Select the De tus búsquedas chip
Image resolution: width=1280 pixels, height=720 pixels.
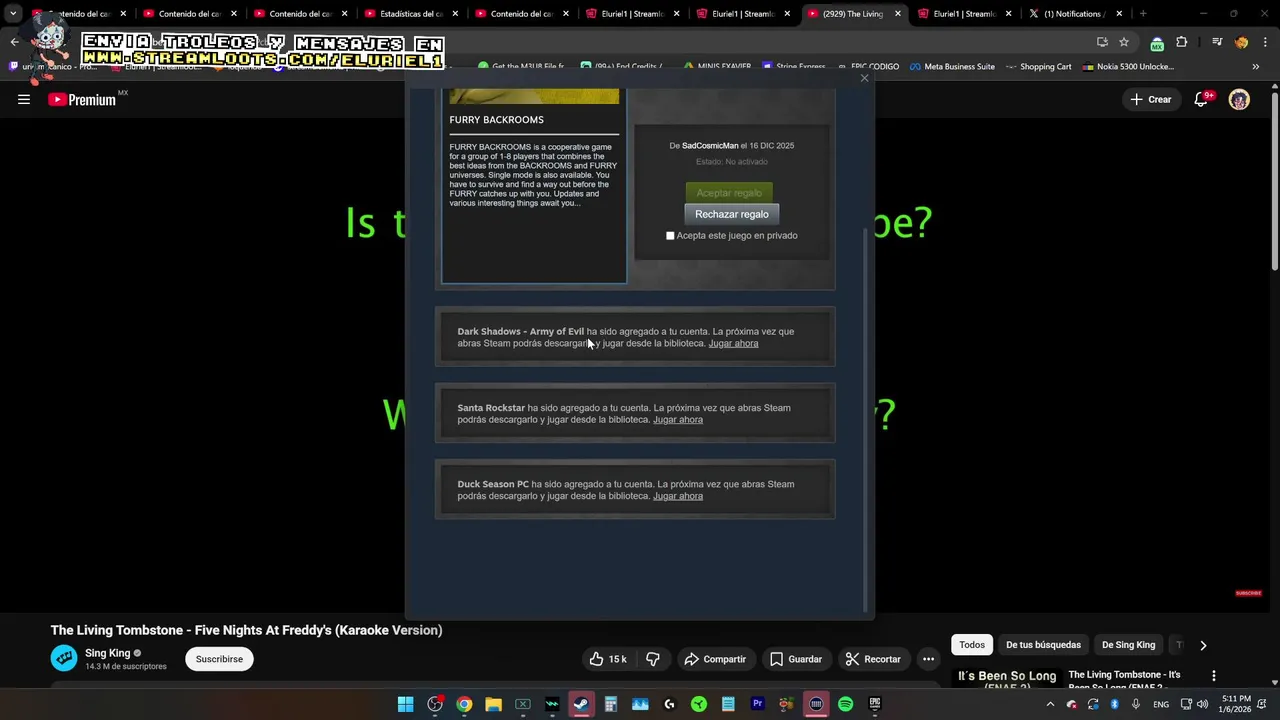1043,645
